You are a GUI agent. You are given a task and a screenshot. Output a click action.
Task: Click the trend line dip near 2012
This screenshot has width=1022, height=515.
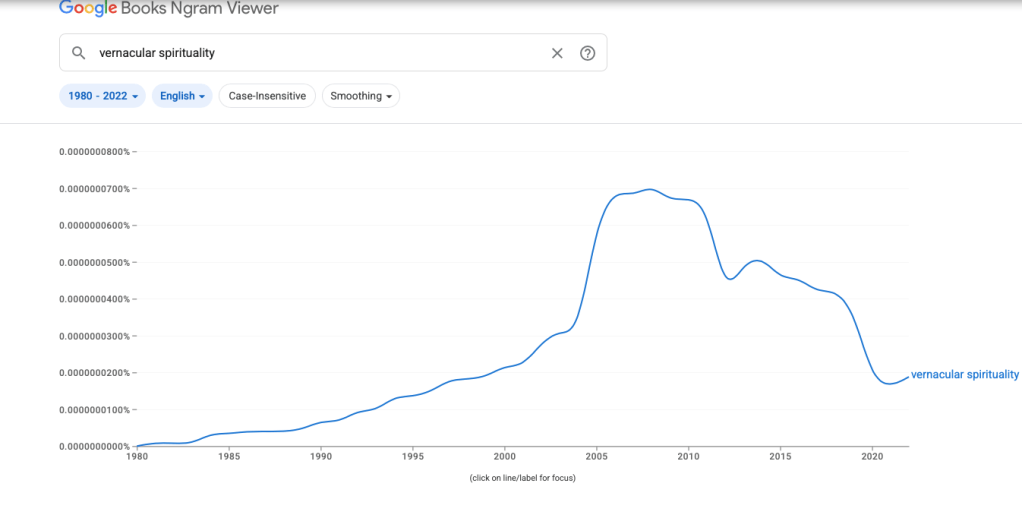(x=730, y=279)
